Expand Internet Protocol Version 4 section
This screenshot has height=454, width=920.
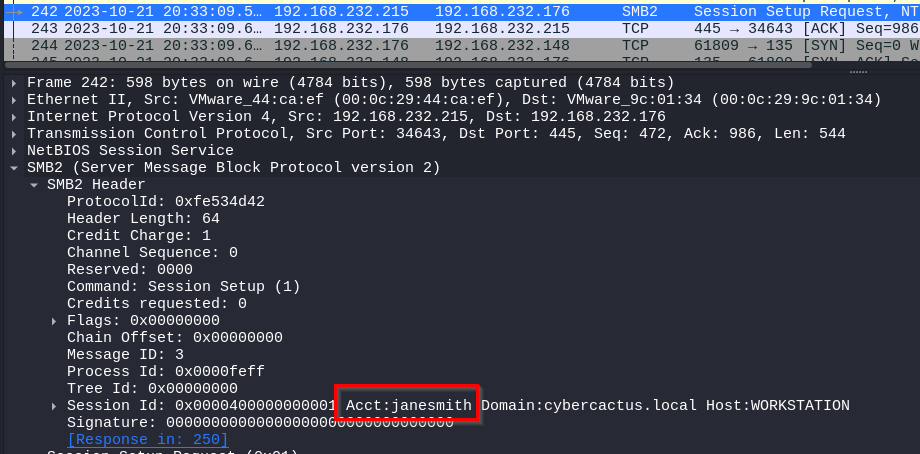click(x=14, y=116)
